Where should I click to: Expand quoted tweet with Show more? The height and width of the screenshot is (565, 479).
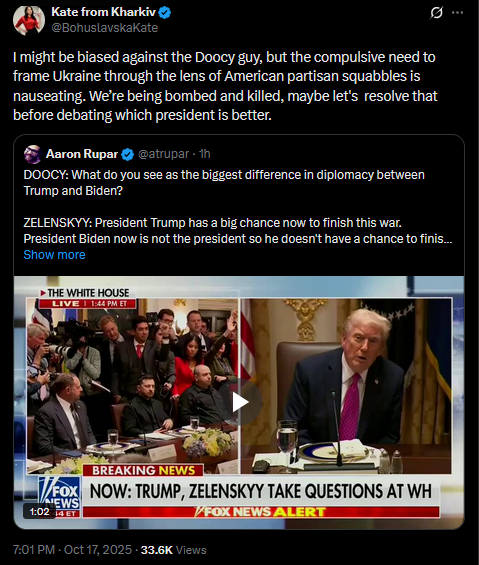54,255
